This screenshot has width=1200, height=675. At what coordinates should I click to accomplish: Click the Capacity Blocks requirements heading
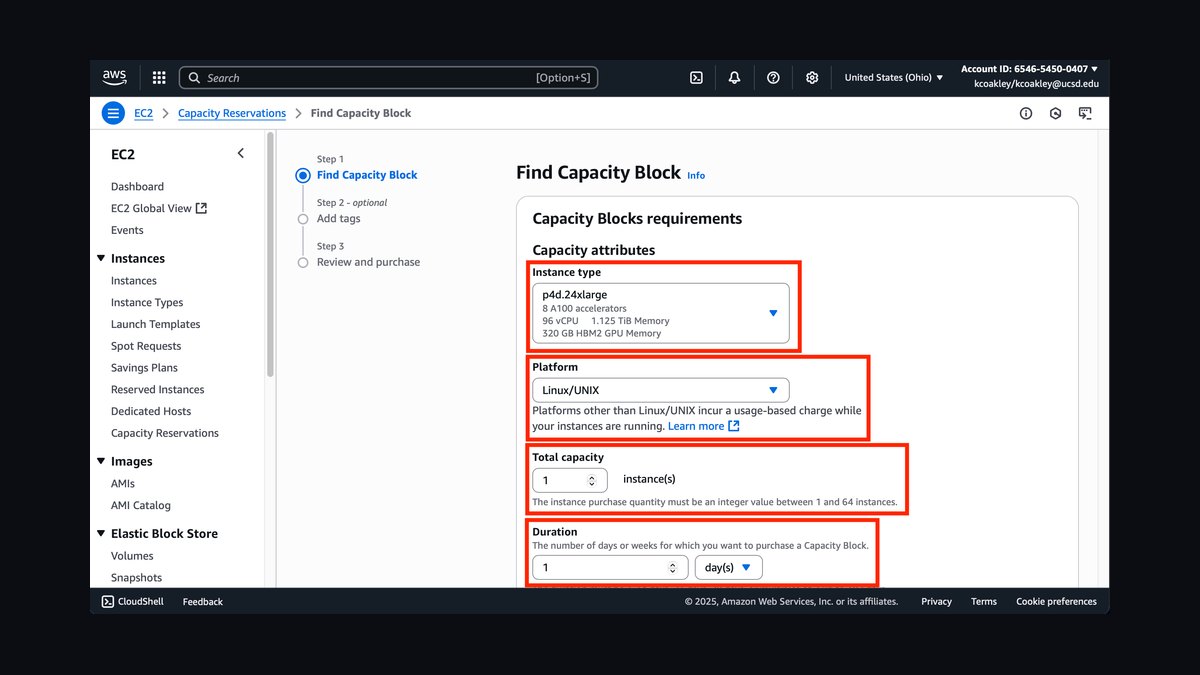tap(637, 218)
